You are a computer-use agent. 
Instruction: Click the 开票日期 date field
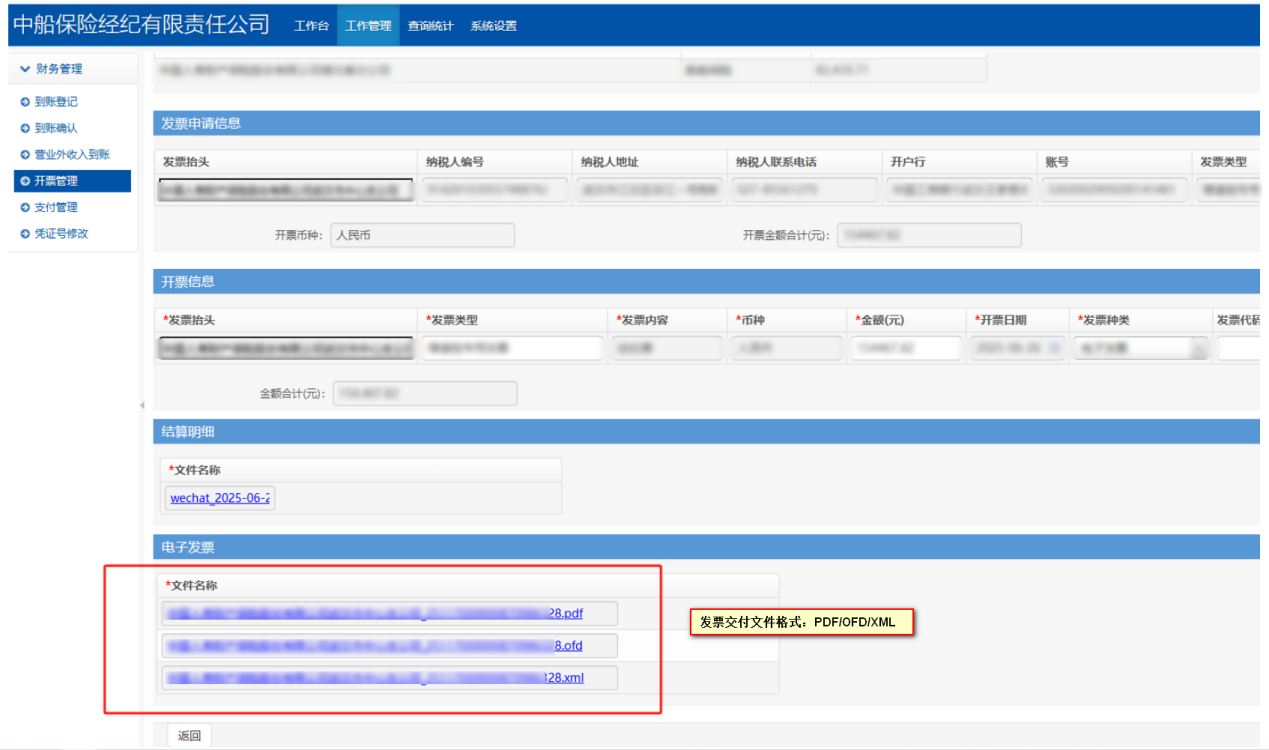tap(1014, 348)
